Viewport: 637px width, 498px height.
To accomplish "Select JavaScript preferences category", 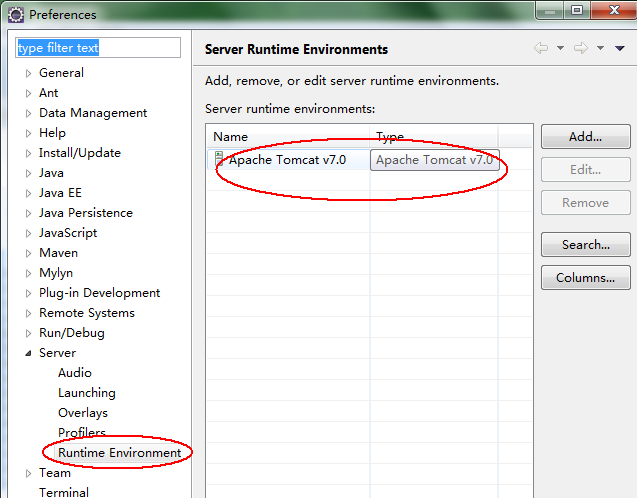I will click(68, 233).
